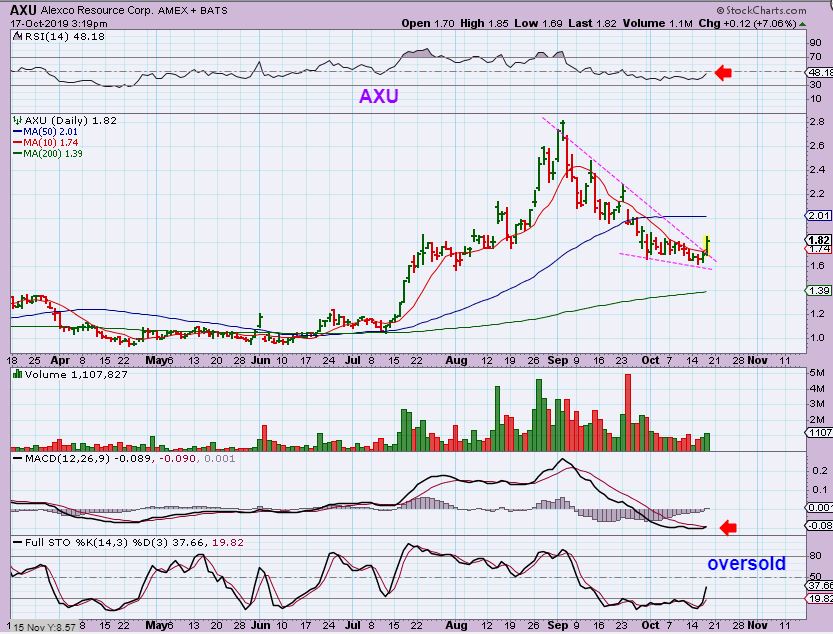Viewport: 833px width, 634px height.
Task: Click the Volume 1,107,827 panel label
Action: coord(76,375)
